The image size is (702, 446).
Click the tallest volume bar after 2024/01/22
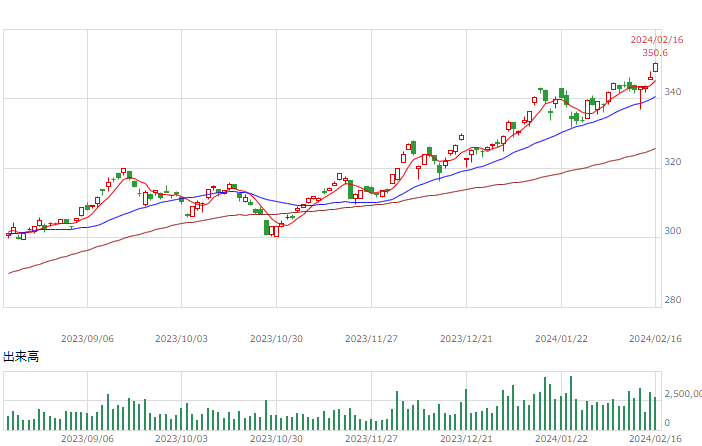pyautogui.click(x=571, y=403)
